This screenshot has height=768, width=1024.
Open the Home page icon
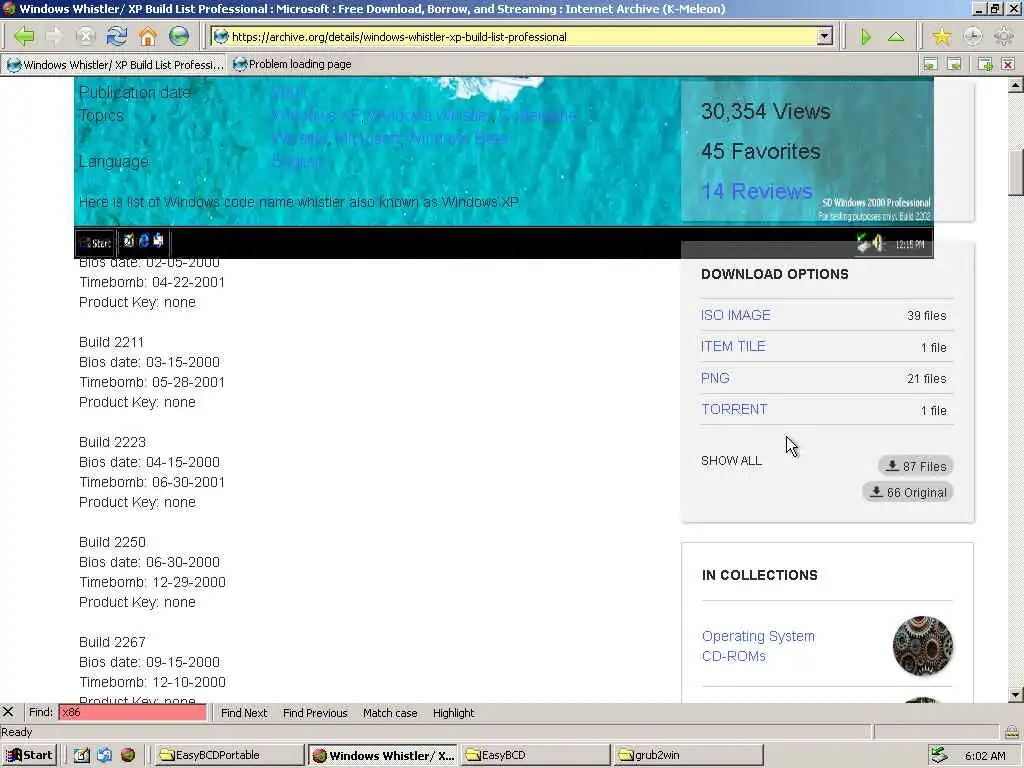(x=148, y=37)
